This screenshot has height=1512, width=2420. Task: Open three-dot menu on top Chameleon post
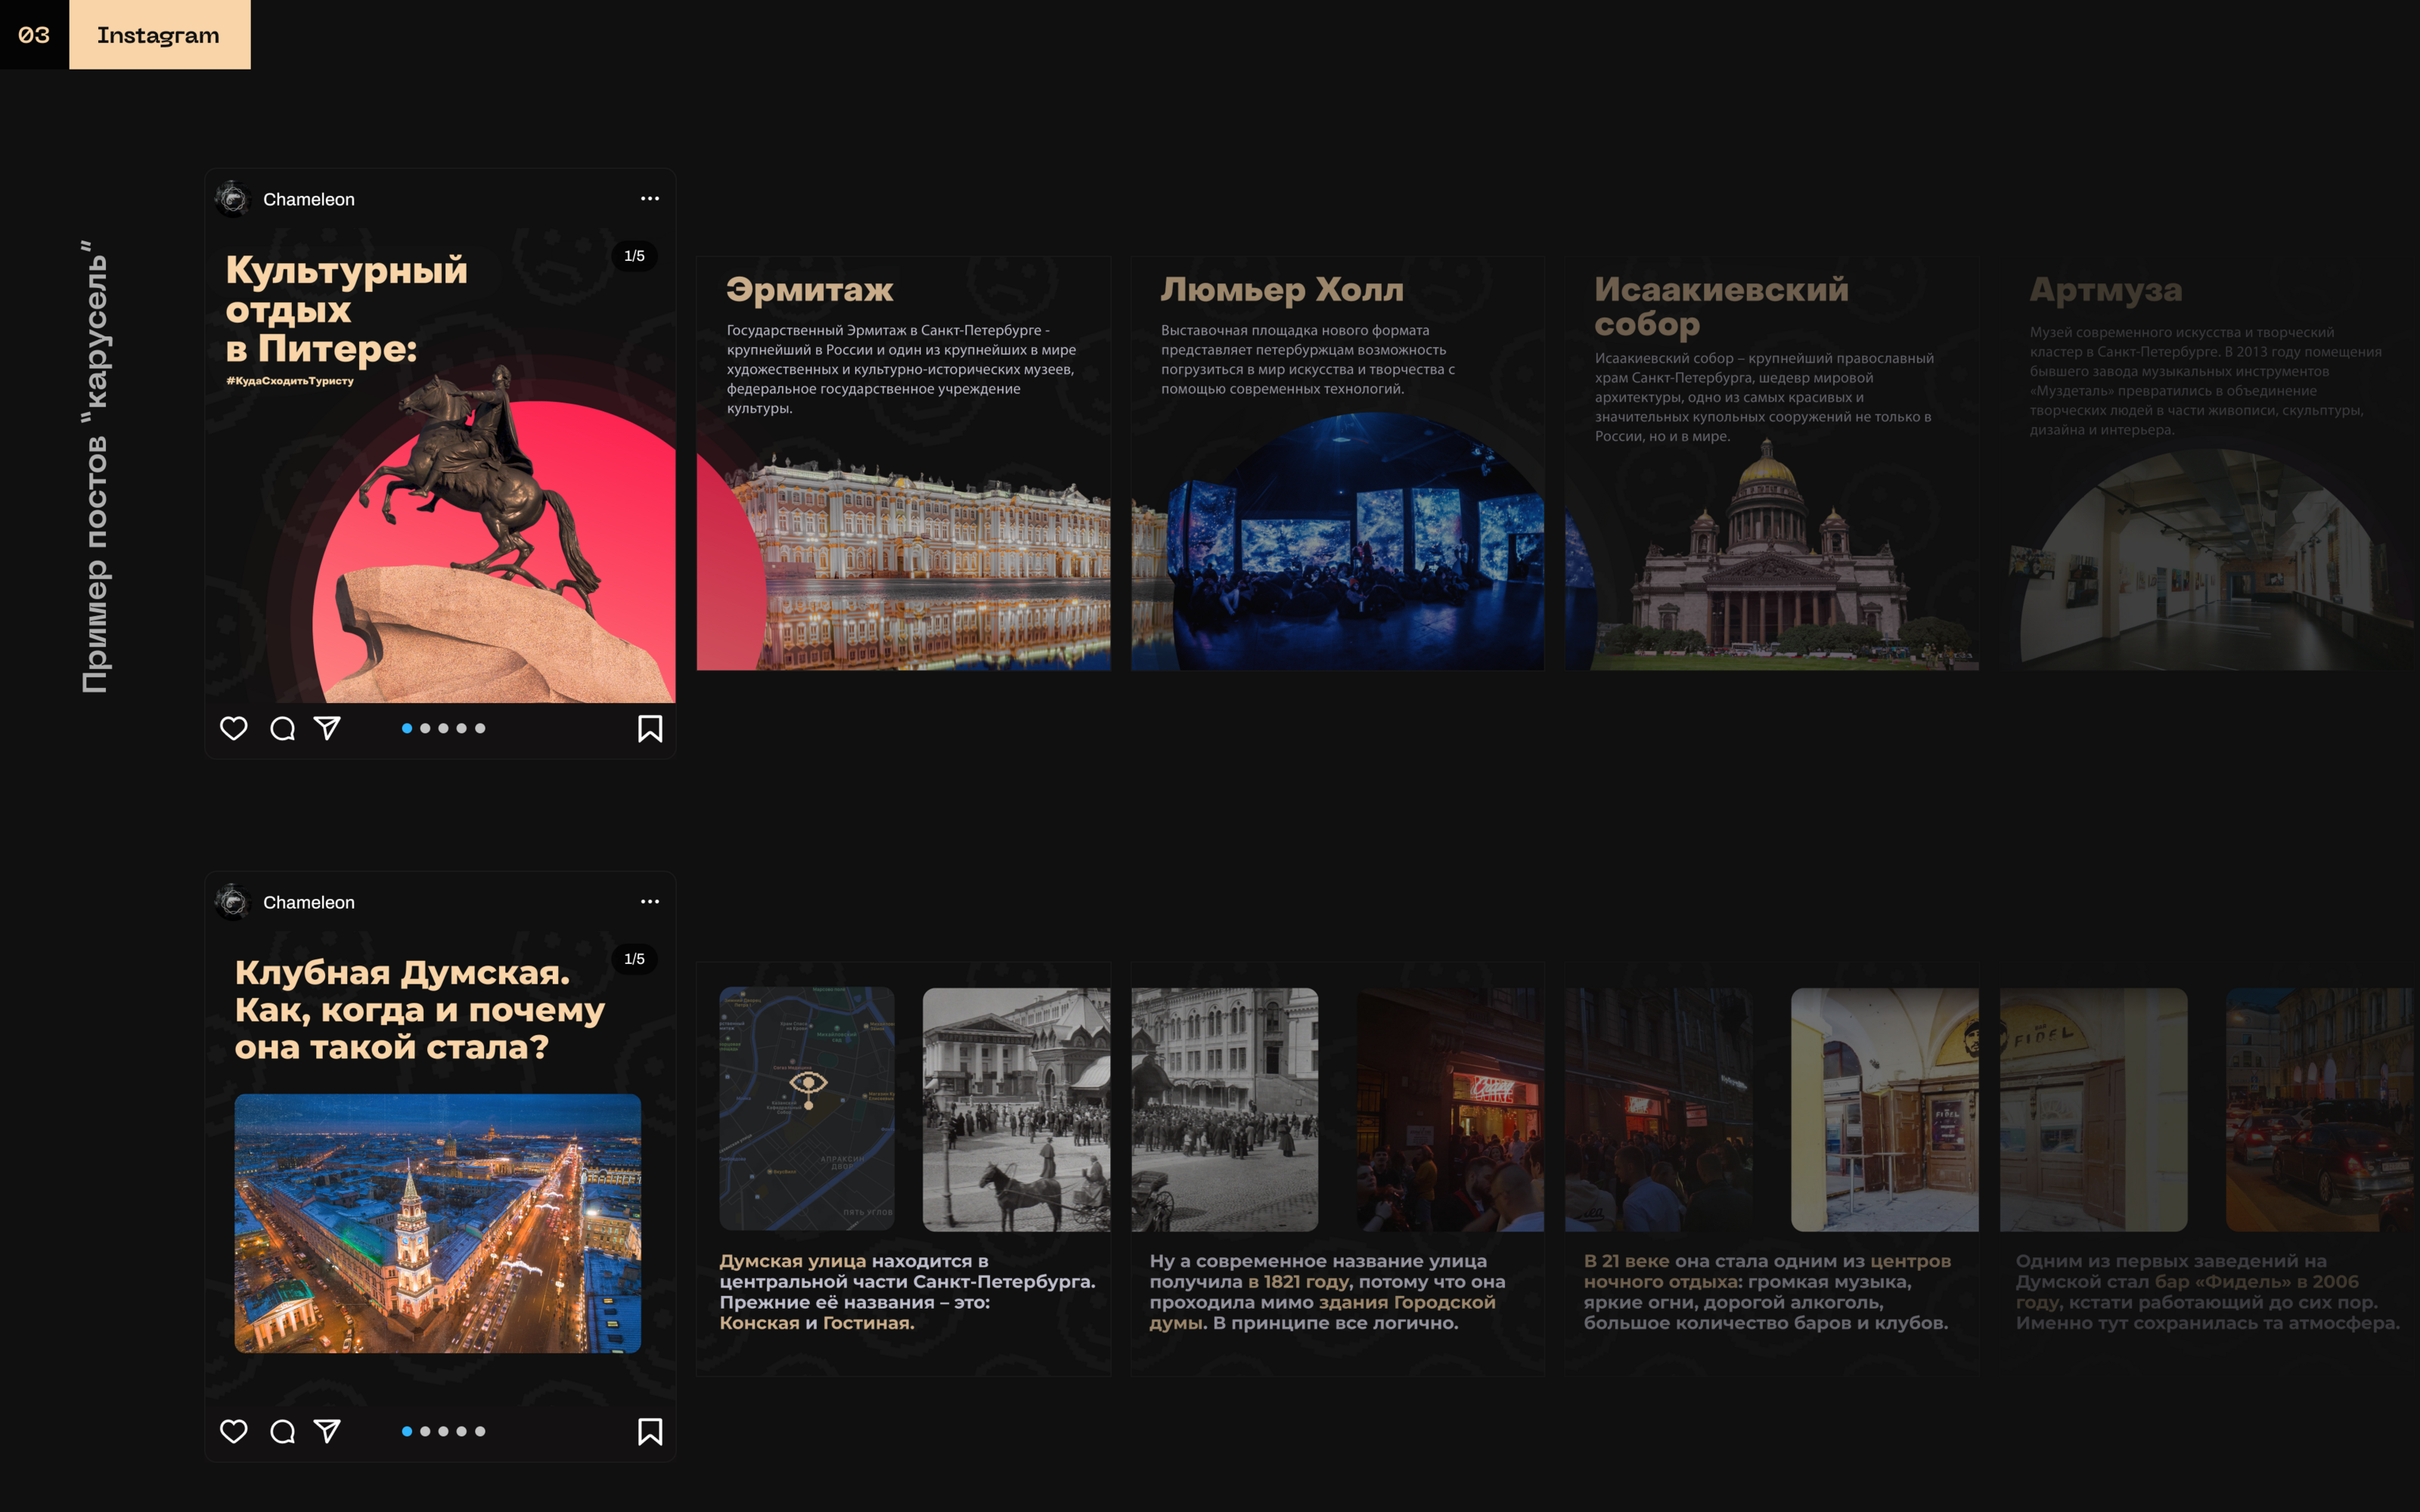[650, 199]
